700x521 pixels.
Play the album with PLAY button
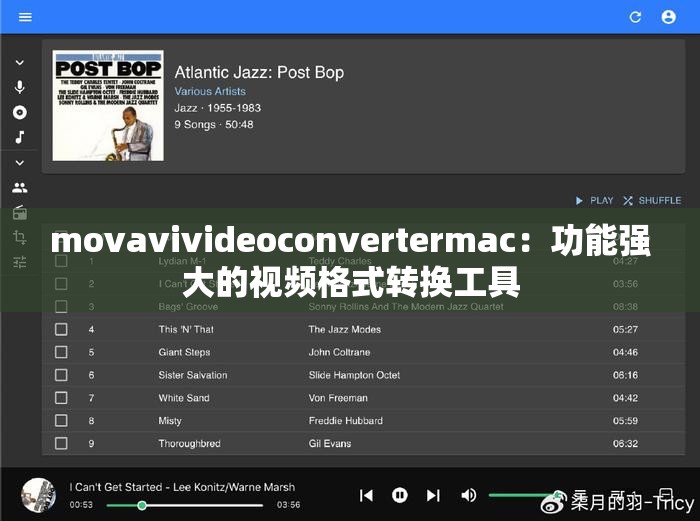(x=594, y=200)
